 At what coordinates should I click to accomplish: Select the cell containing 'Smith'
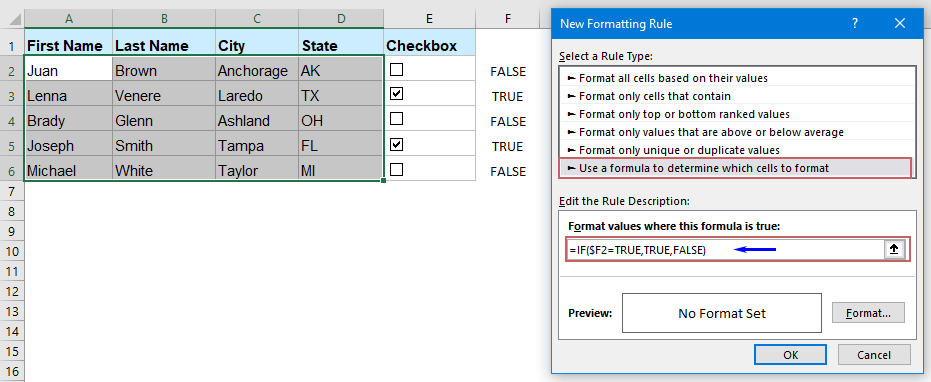click(x=164, y=145)
